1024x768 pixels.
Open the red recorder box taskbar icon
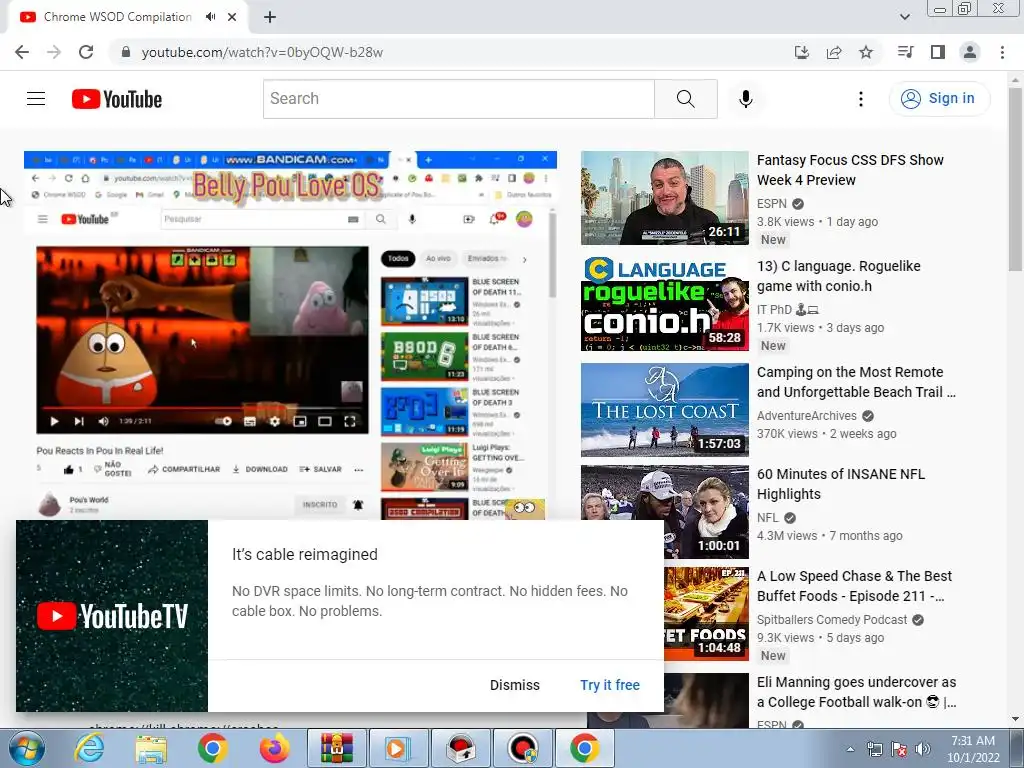[x=460, y=748]
